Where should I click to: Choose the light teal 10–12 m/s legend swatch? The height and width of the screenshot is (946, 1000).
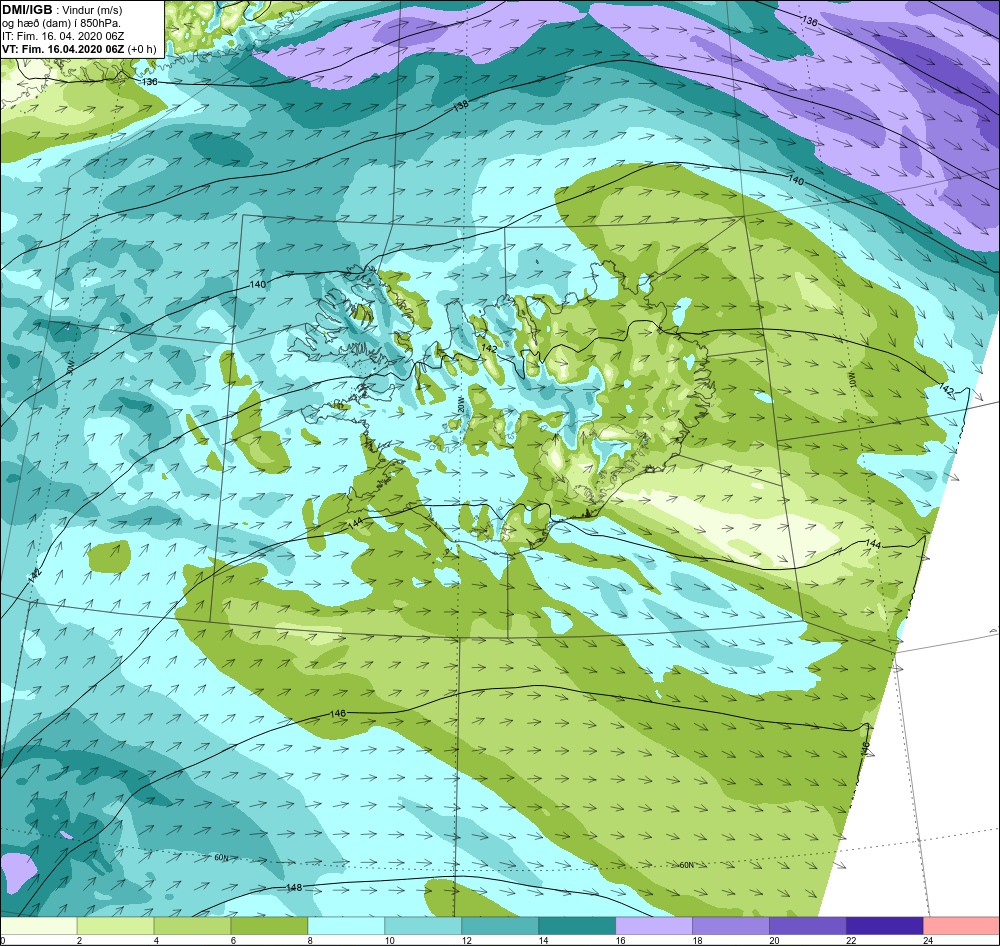[423, 926]
